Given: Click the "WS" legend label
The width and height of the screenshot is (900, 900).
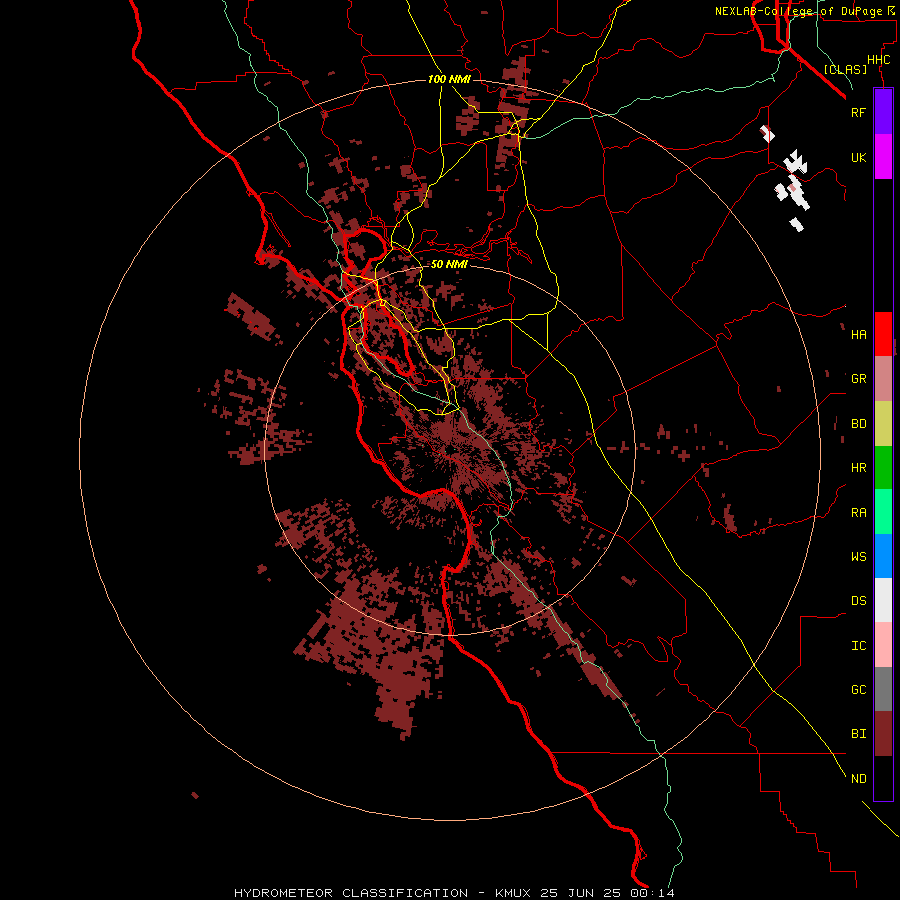Looking at the screenshot, I should [858, 556].
